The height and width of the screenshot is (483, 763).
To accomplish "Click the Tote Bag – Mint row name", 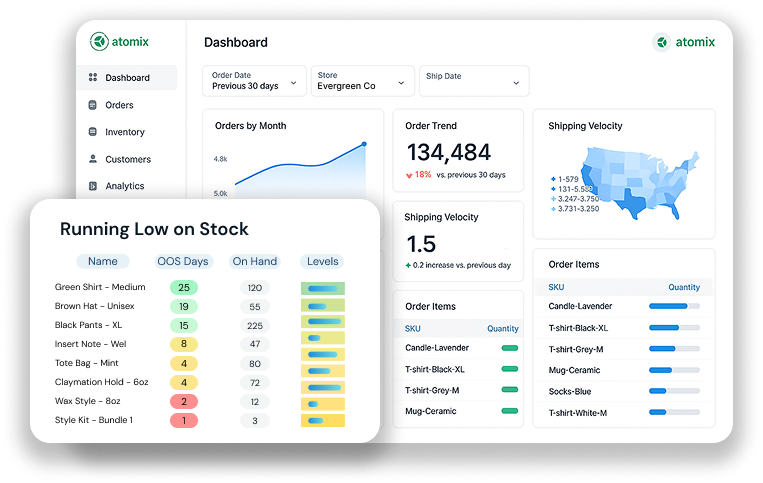I will (x=87, y=363).
